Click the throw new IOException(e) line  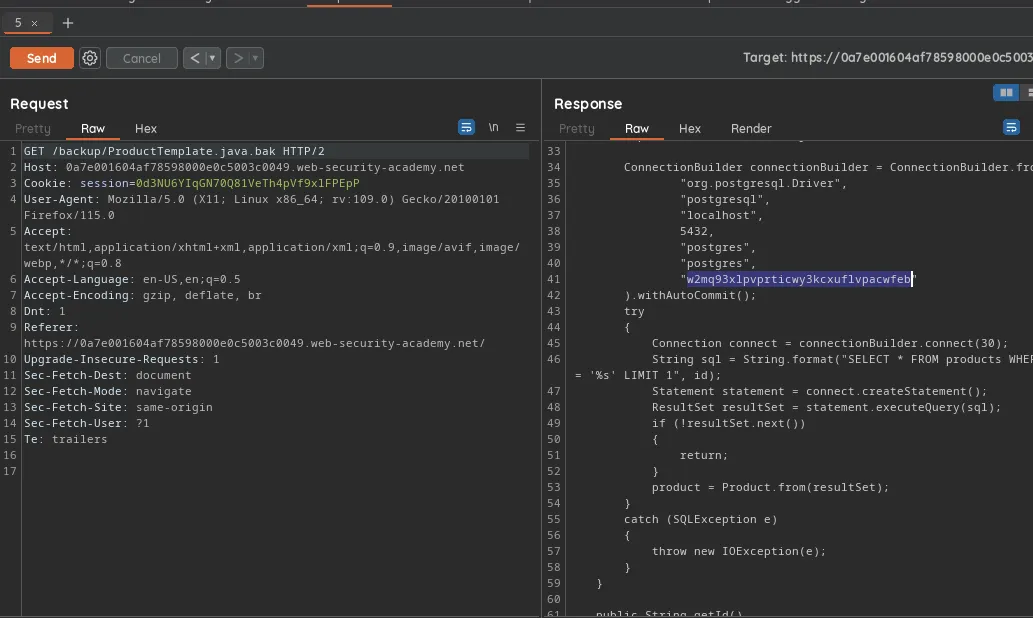[x=739, y=551]
